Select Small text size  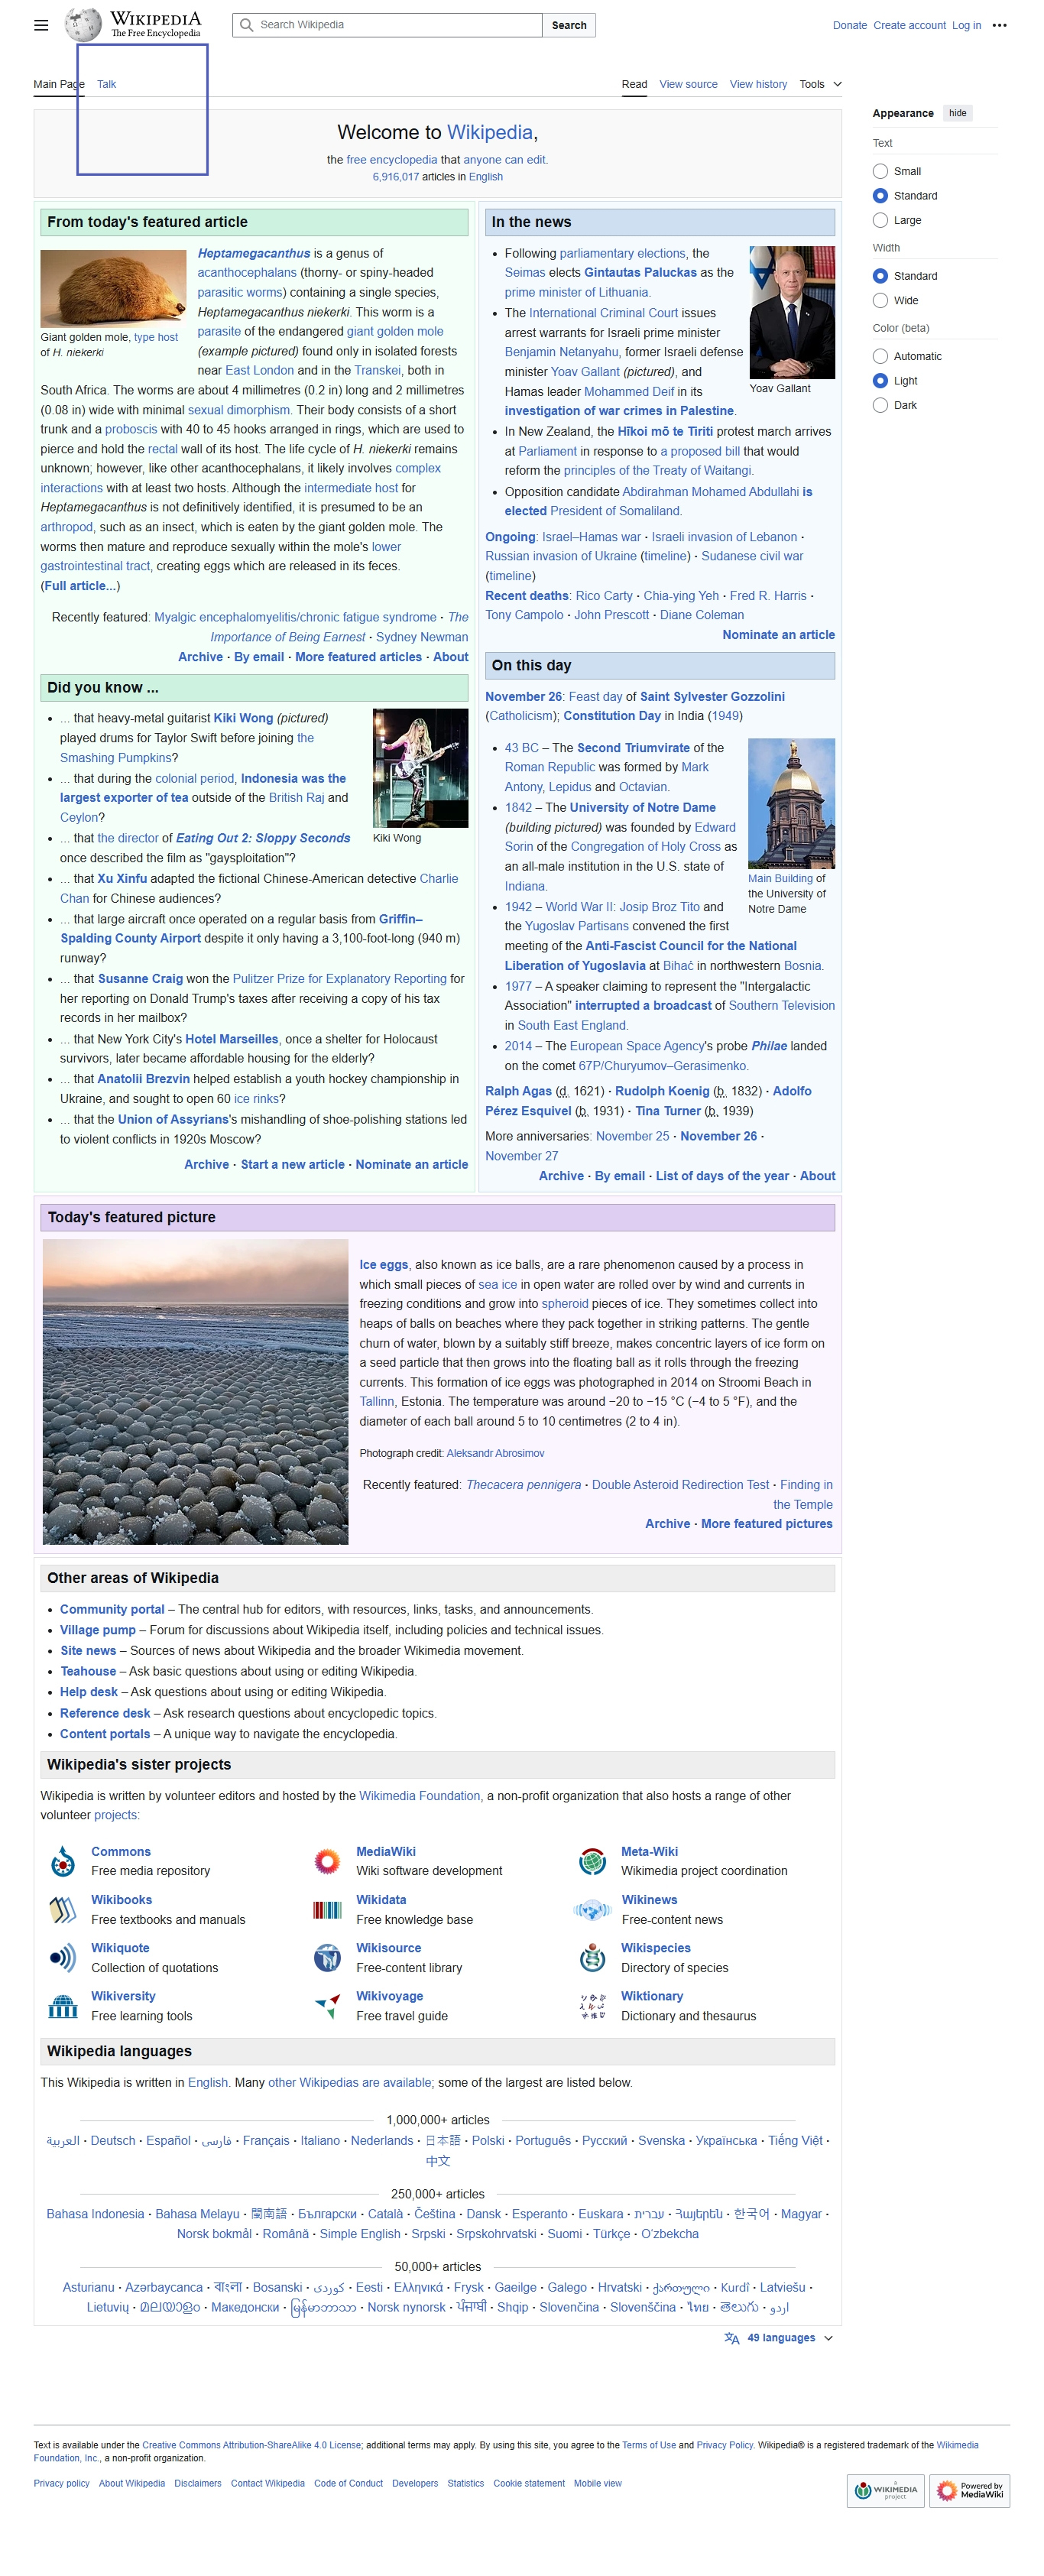[x=880, y=171]
